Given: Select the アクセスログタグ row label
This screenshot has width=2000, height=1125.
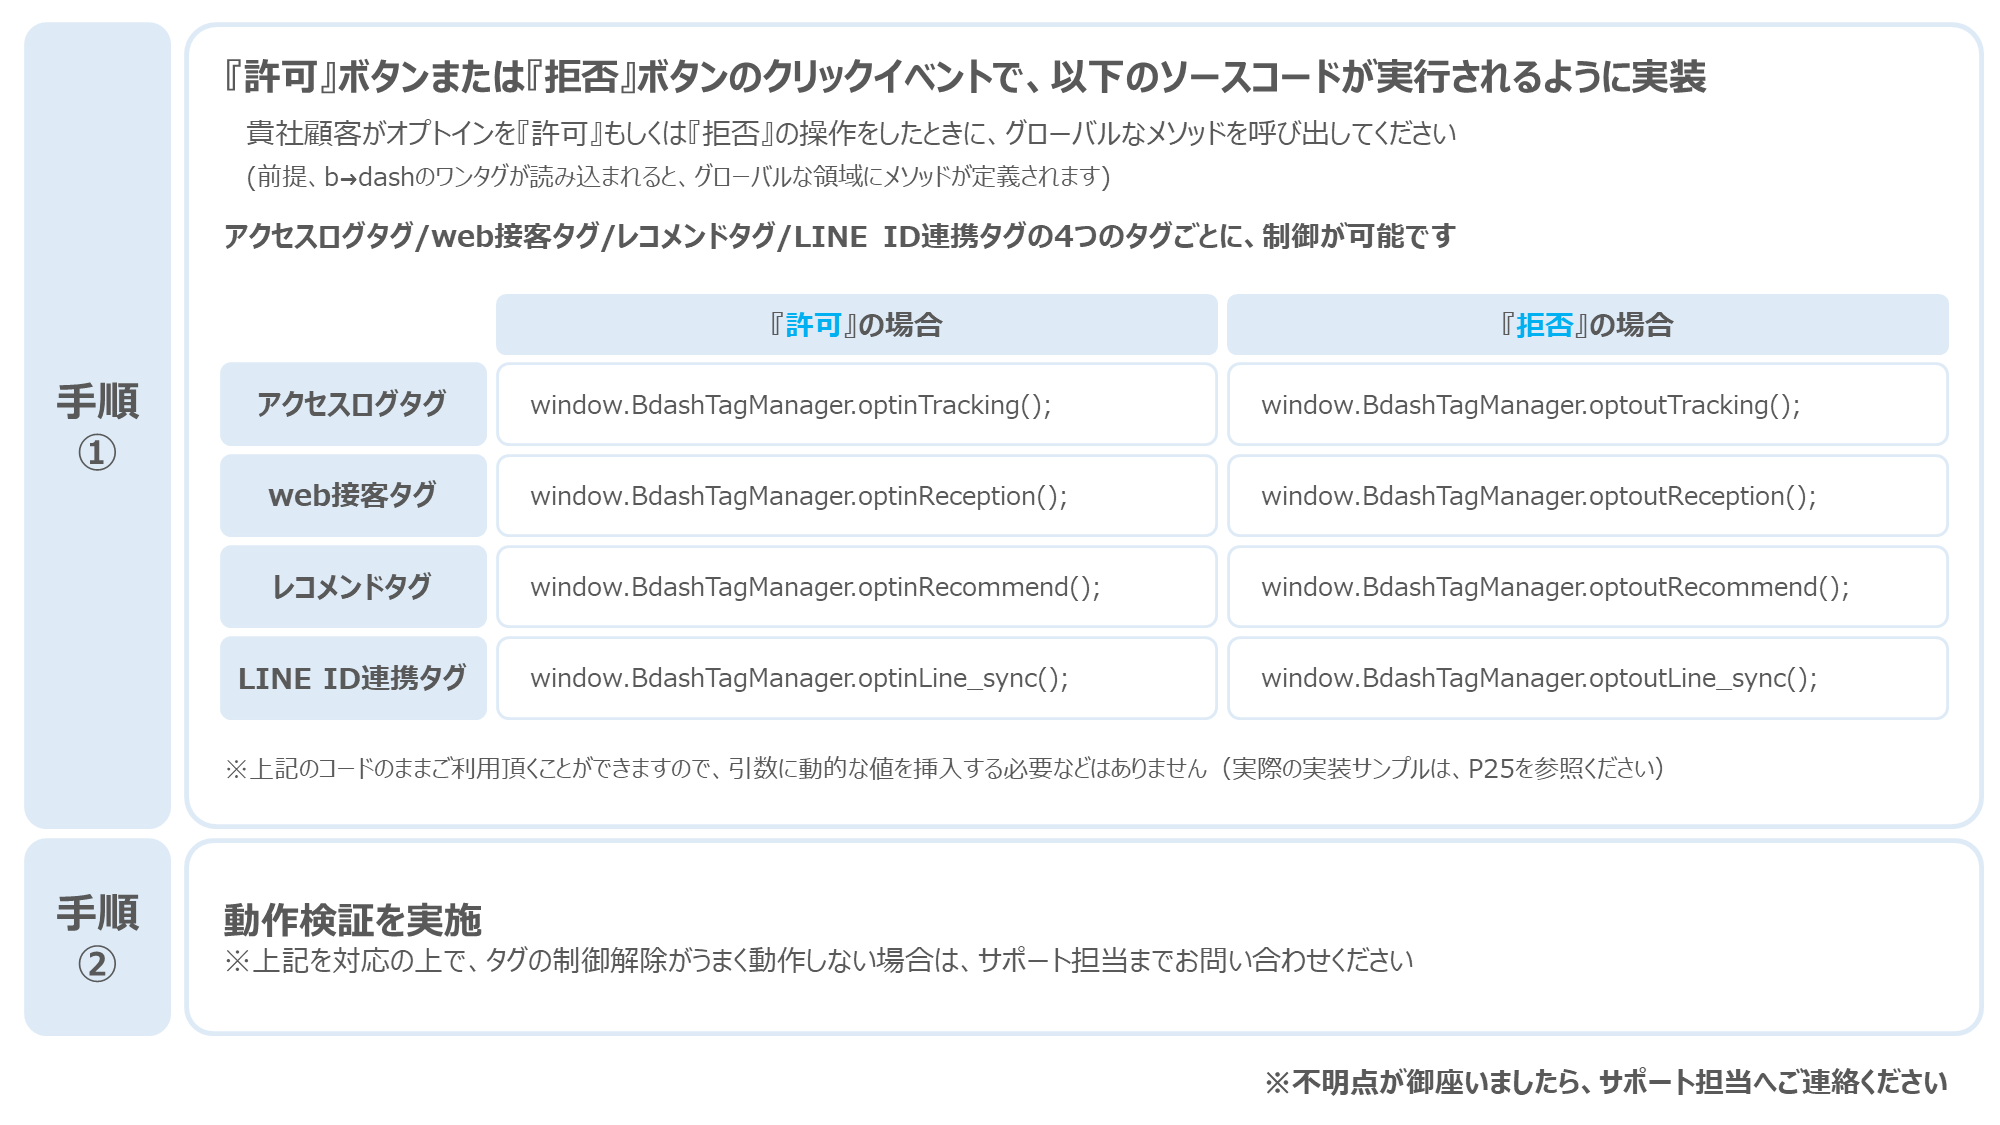Looking at the screenshot, I should coord(353,404).
